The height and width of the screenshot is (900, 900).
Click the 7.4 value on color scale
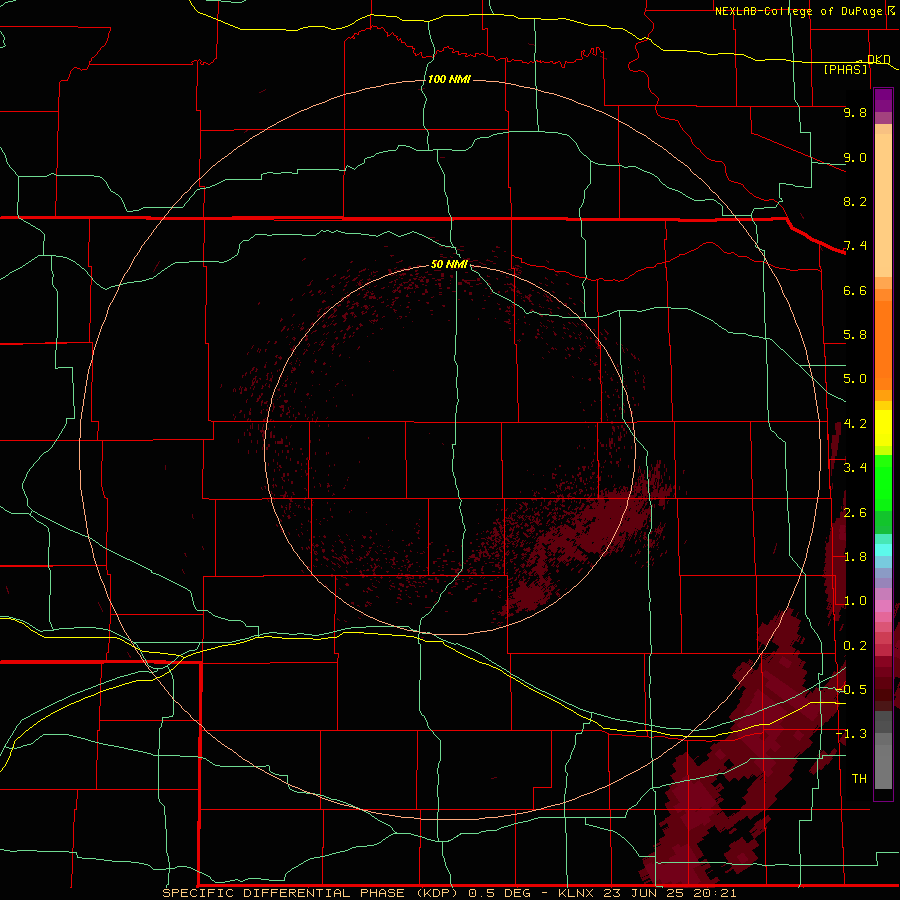[x=855, y=246]
